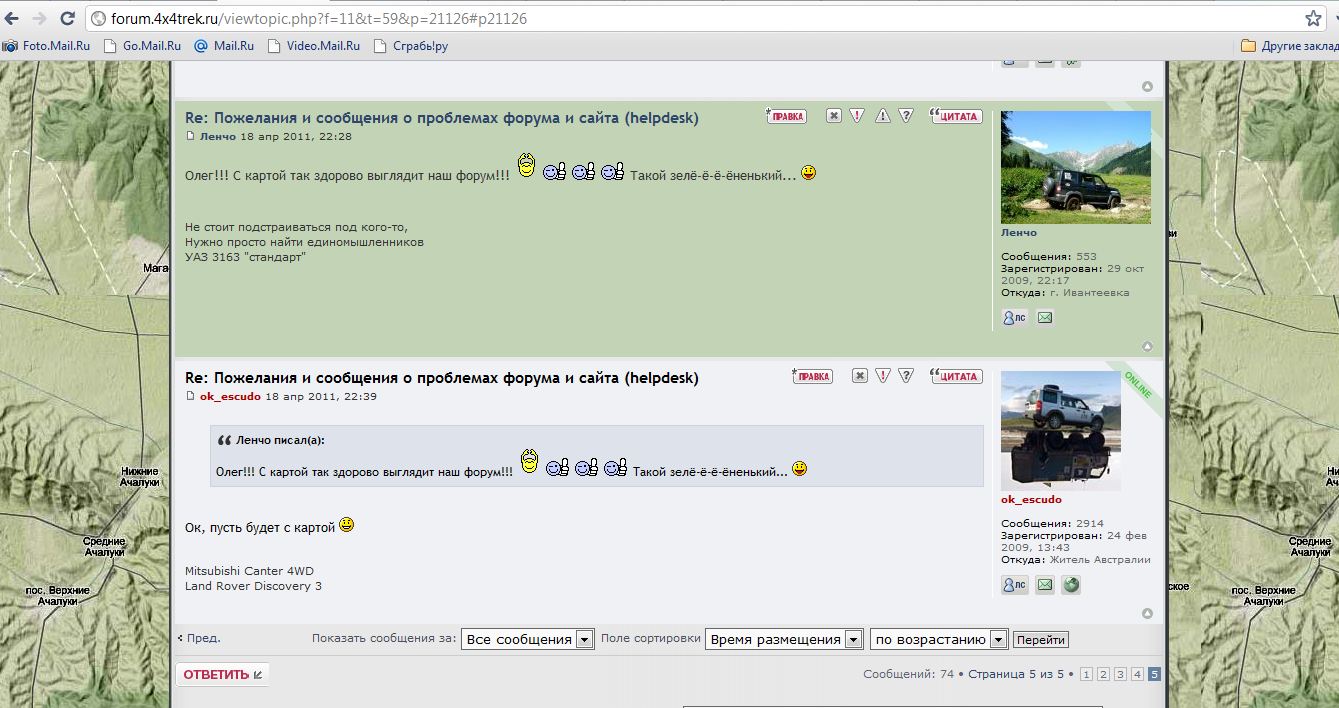The height and width of the screenshot is (708, 1339).
Task: Open ok_escudo's website via the globe icon
Action: (1071, 585)
